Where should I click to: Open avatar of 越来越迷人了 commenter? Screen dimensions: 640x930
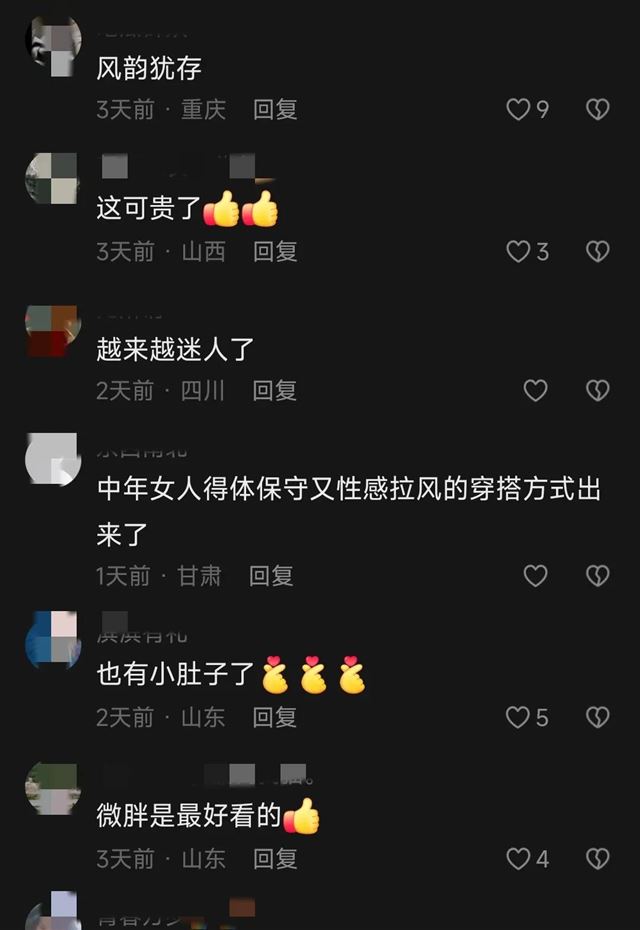pos(53,330)
